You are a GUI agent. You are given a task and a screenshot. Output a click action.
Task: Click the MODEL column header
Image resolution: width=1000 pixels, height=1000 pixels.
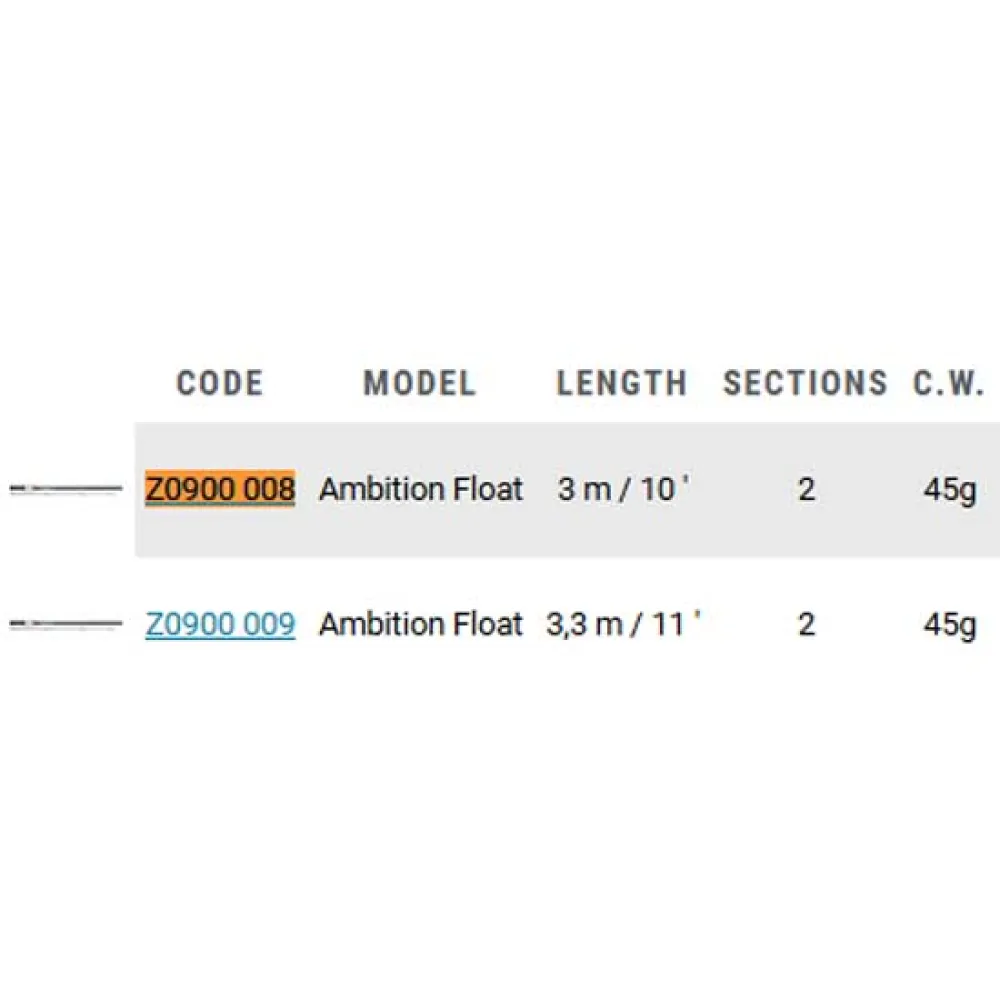tap(419, 383)
